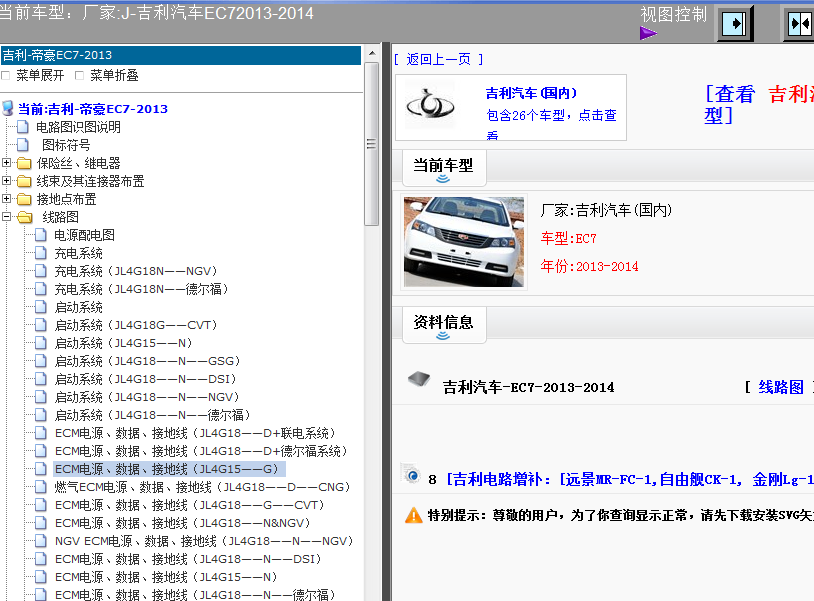The width and height of the screenshot is (814, 601).
Task: Open 启动系统（JL4G18——N——DSI）
Action: tap(145, 379)
